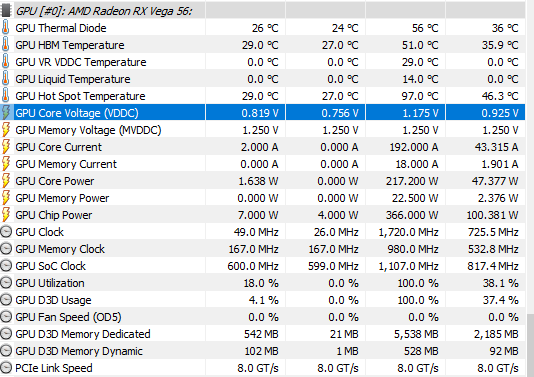
Task: Click gauge icon beside GPU Fan Speed (OD5)
Action: 6,317
